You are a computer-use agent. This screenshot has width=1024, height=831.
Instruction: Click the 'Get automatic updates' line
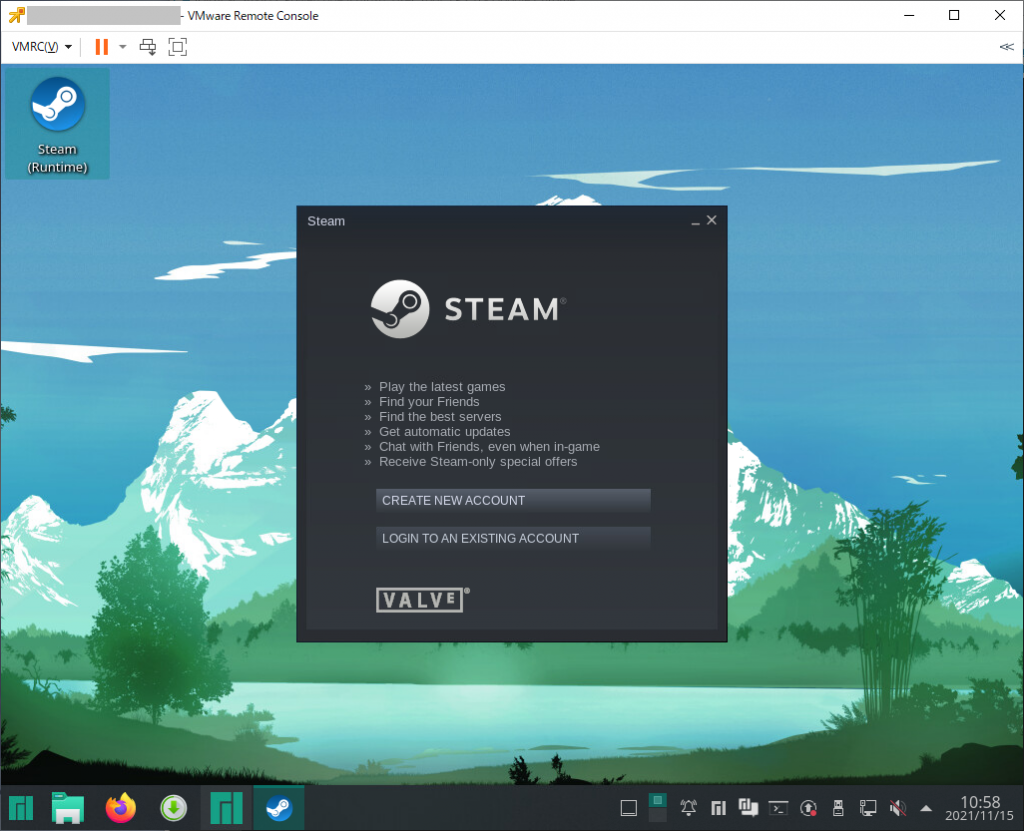[445, 432]
